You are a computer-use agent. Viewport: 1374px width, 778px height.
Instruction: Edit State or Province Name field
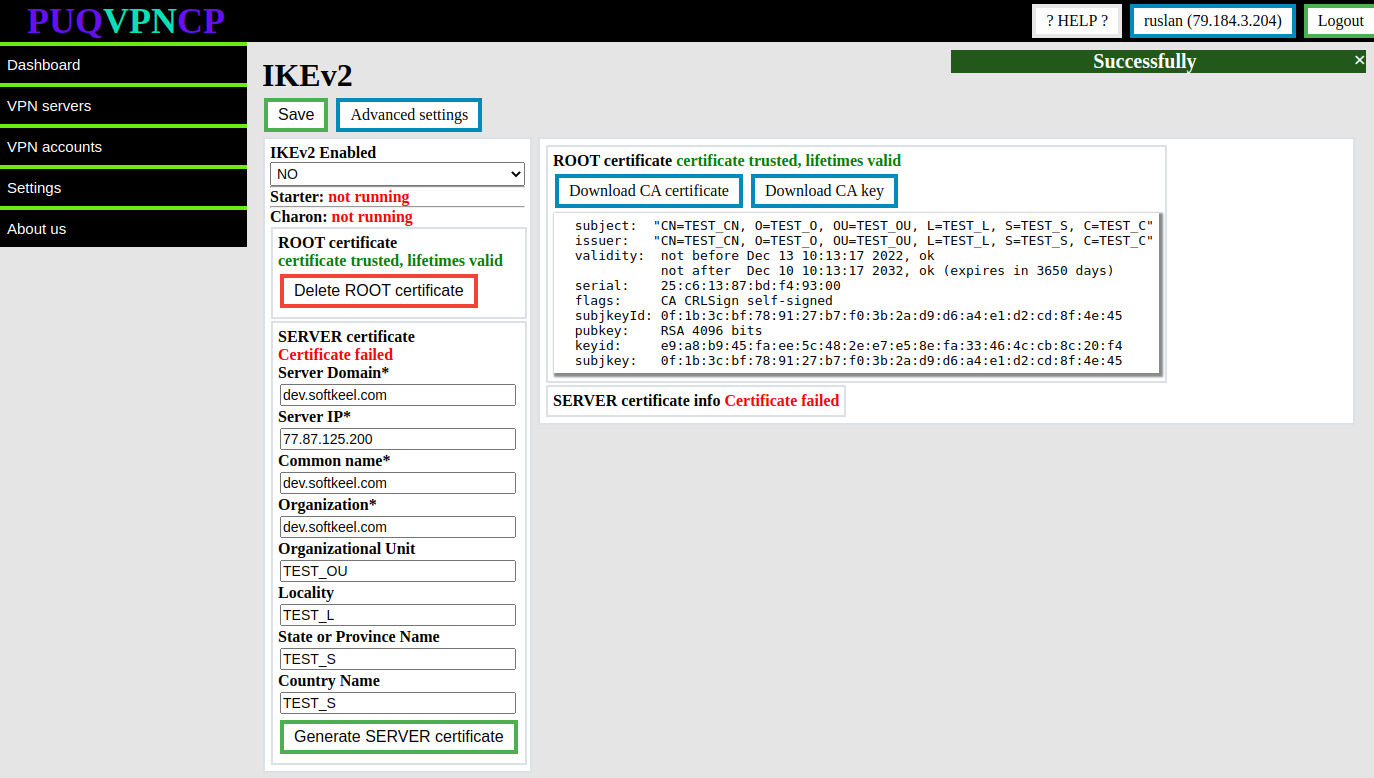point(397,659)
